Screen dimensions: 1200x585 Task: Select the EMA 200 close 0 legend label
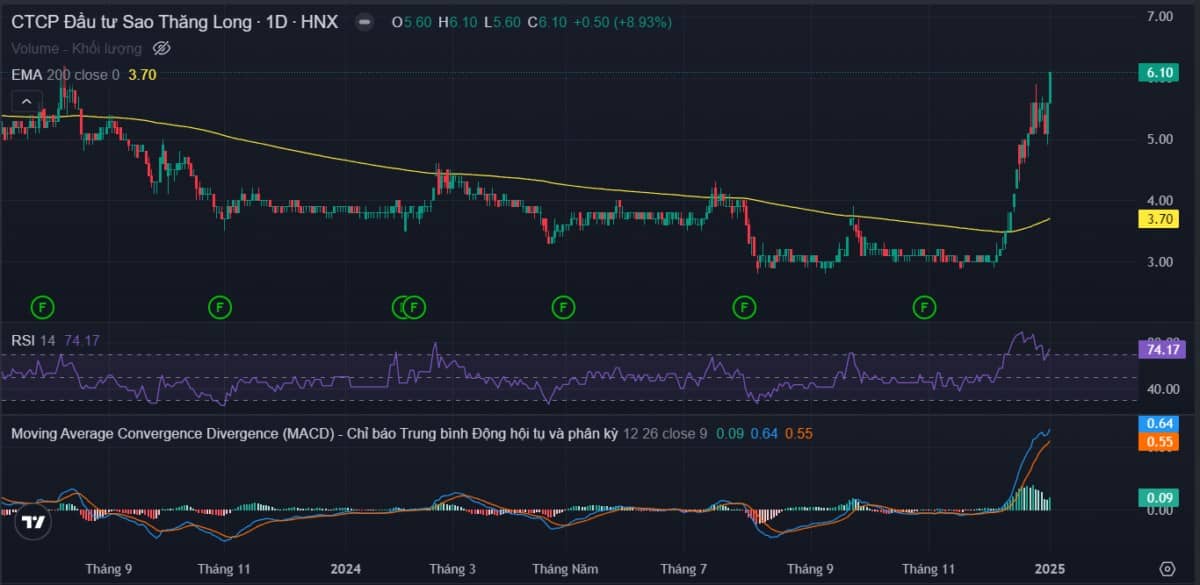pyautogui.click(x=65, y=74)
